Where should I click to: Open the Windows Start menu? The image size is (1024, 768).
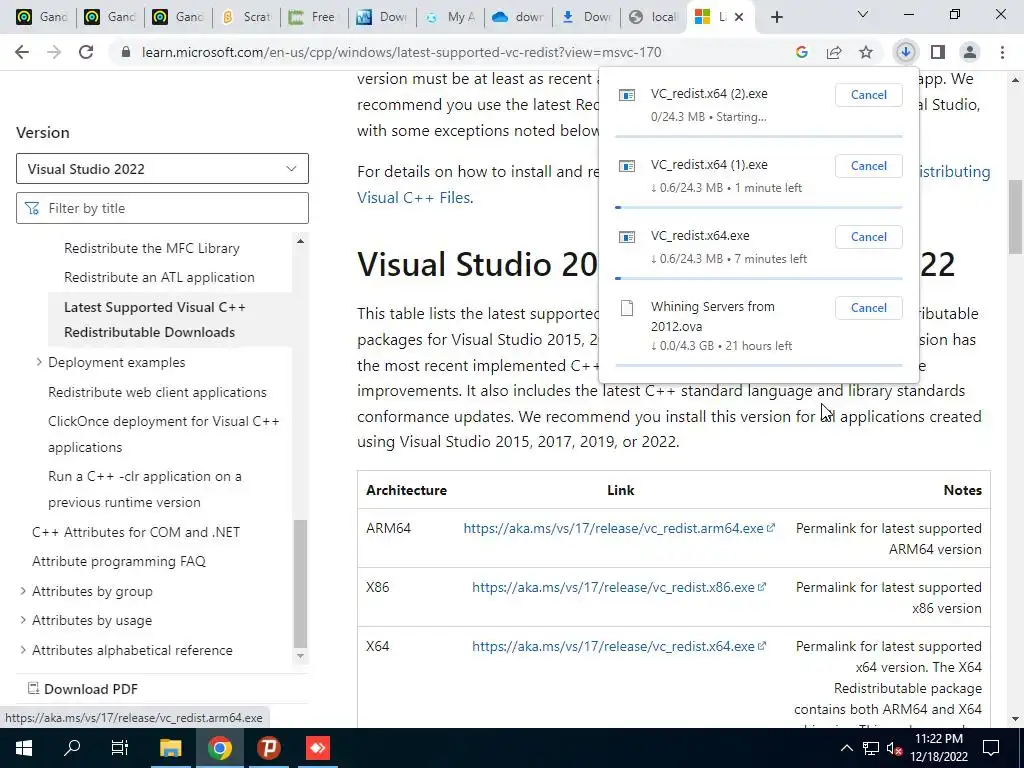24,748
